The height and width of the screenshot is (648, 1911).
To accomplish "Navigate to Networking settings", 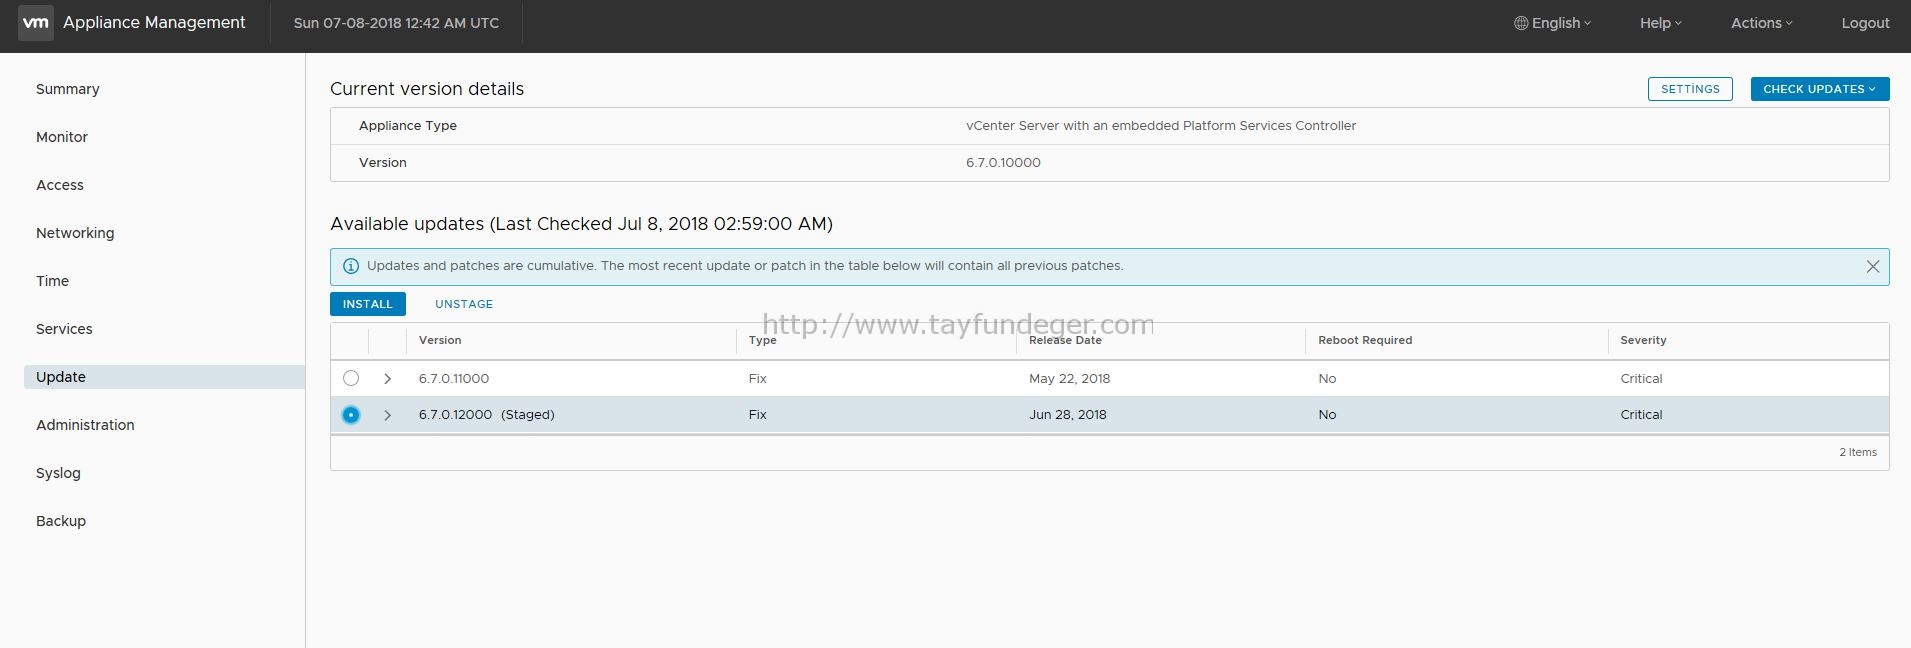I will (x=75, y=233).
